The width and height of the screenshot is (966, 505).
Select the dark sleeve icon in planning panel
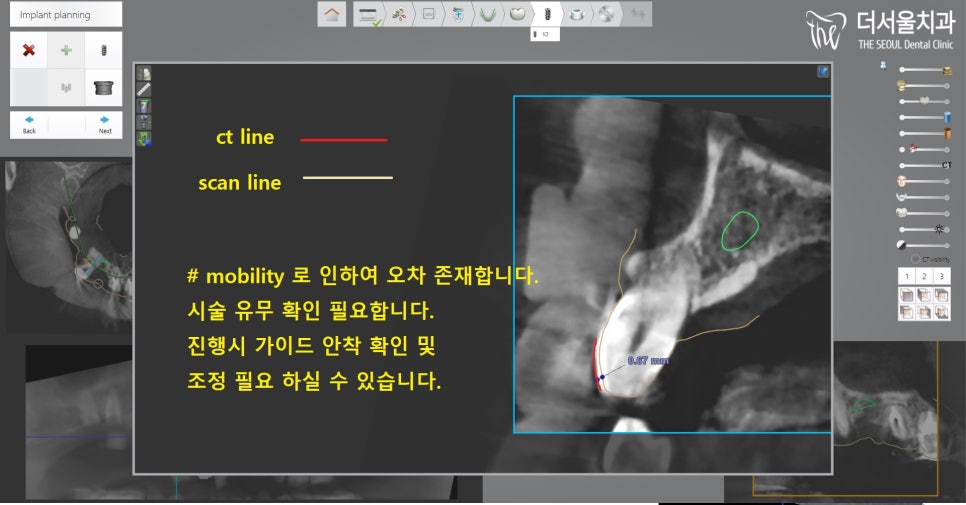(x=103, y=88)
